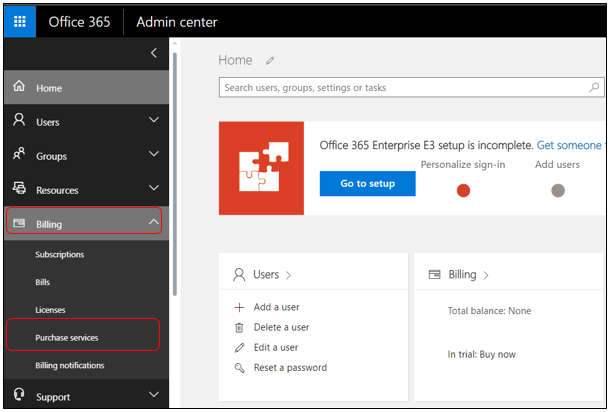611x412 pixels.
Task: Click In trial: Buy now link
Action: pos(482,354)
